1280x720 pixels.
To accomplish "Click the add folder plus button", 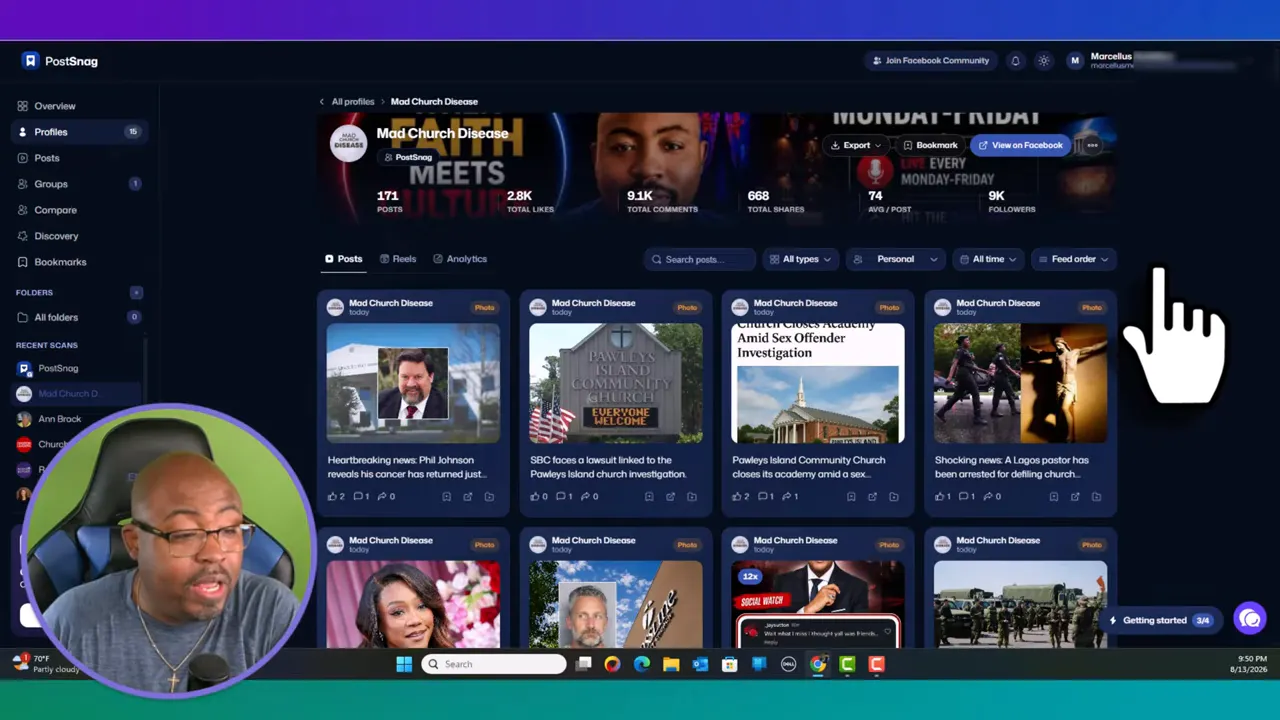I will tap(136, 292).
